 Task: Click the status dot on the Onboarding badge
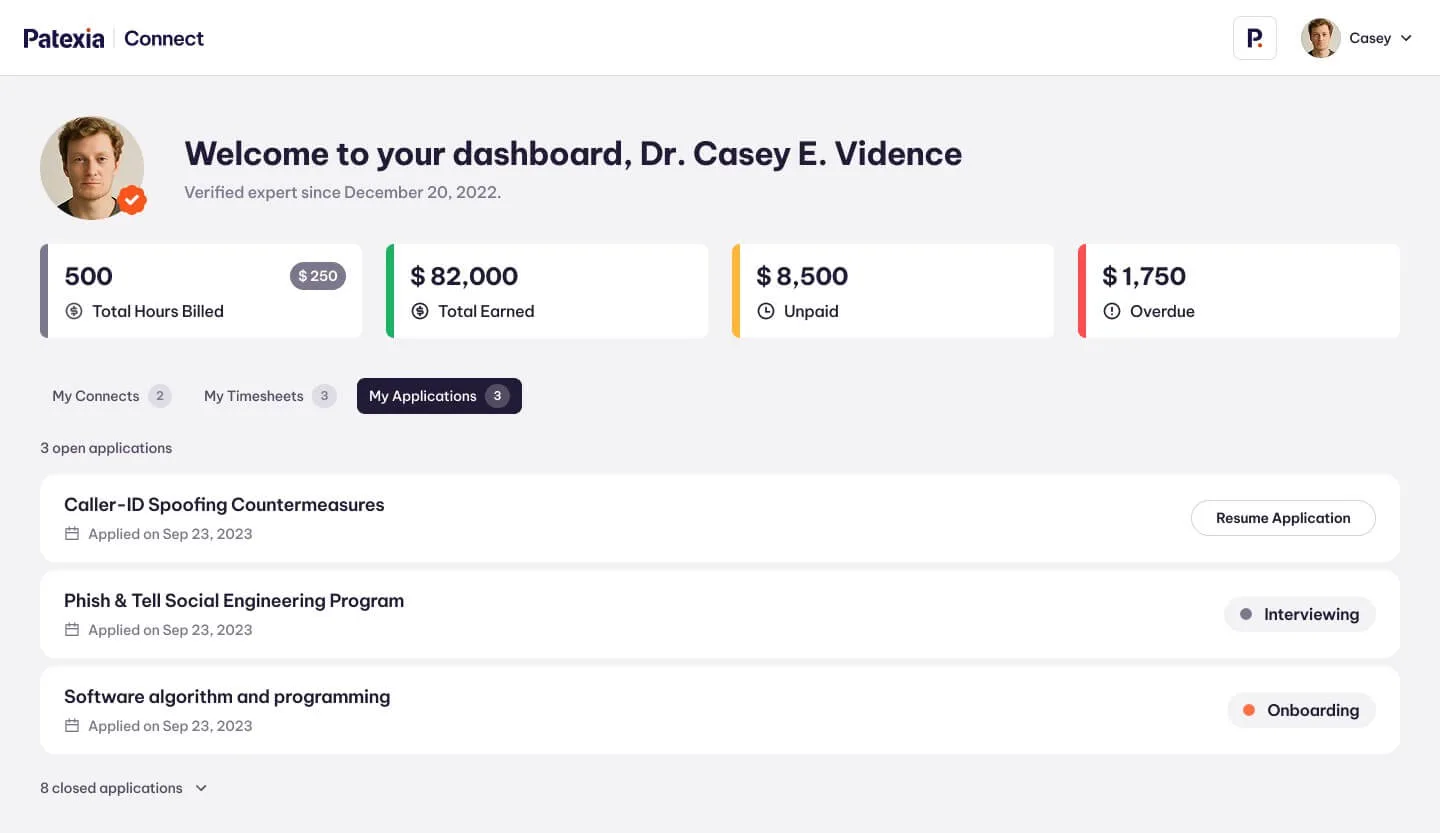[x=1247, y=710]
